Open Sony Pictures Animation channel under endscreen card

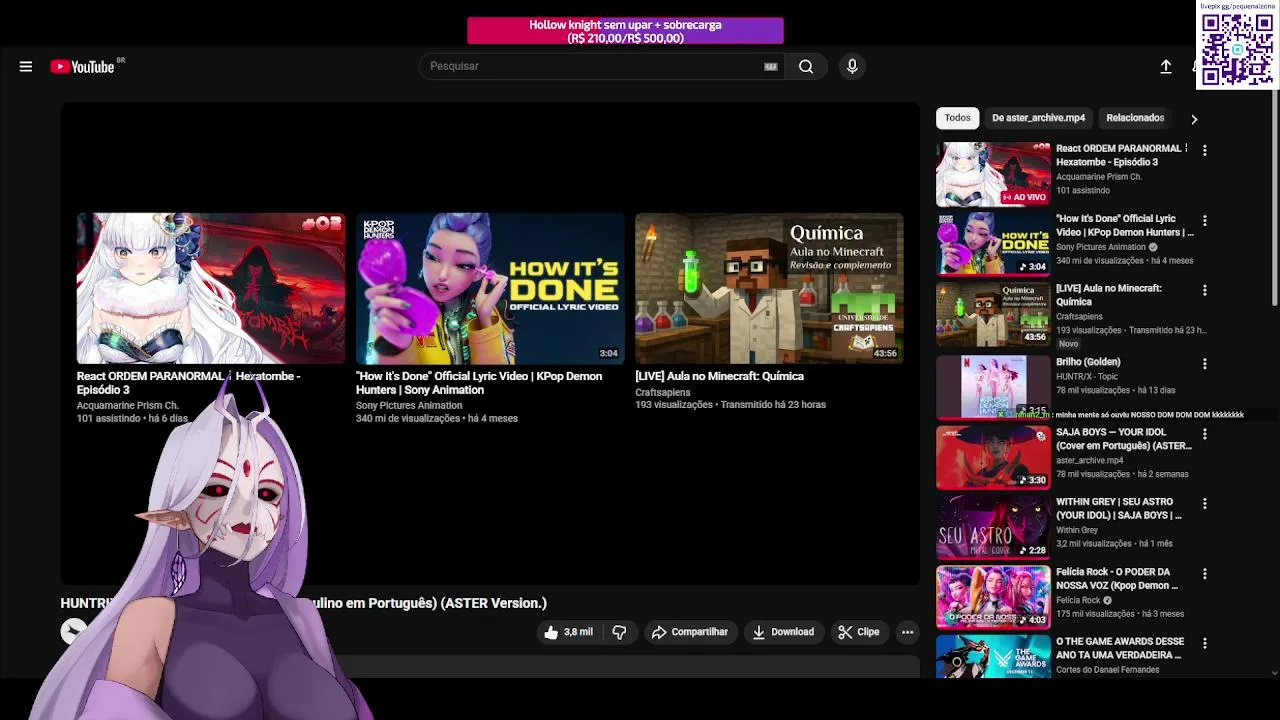tap(409, 406)
